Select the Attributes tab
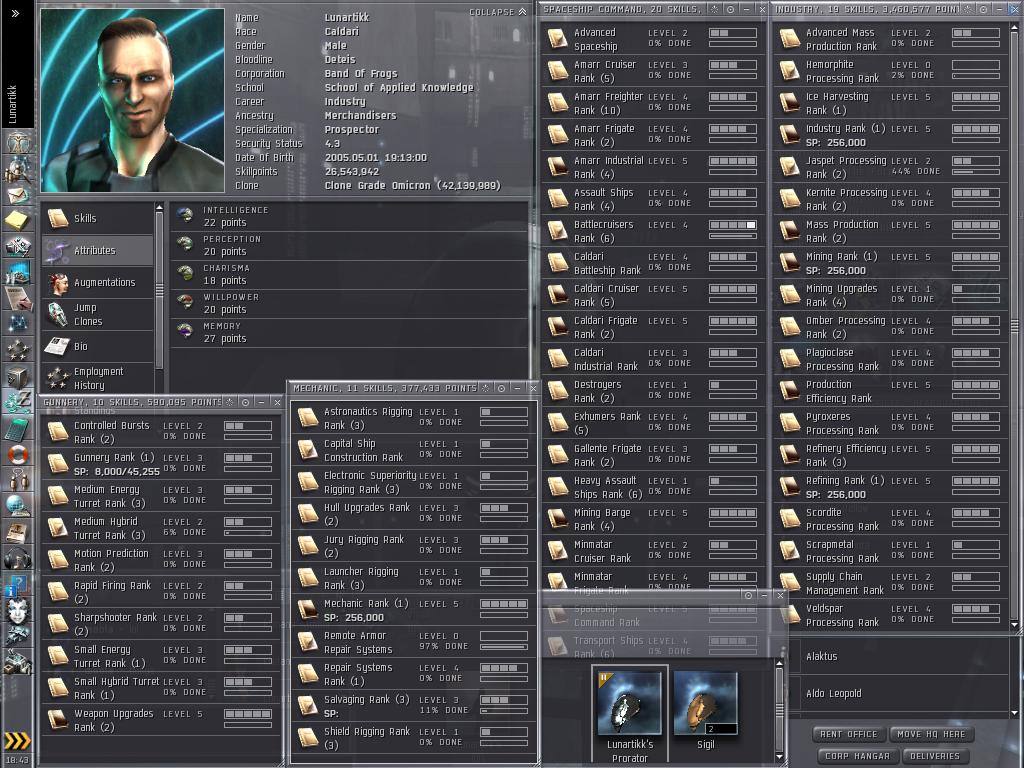 pyautogui.click(x=98, y=250)
